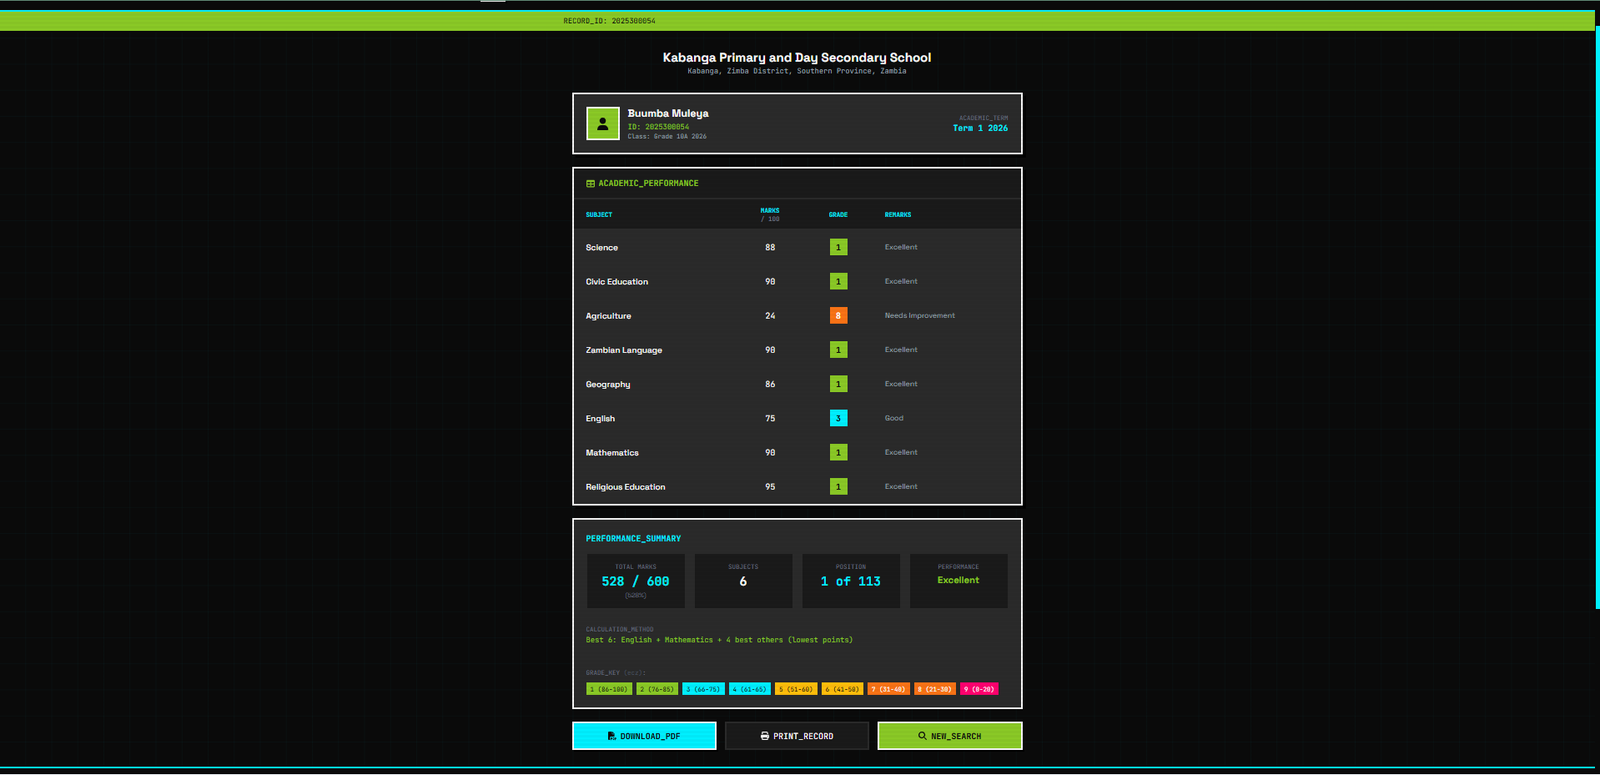This screenshot has width=1600, height=775.
Task: Select the Civic Education subject name
Action: pos(617,281)
